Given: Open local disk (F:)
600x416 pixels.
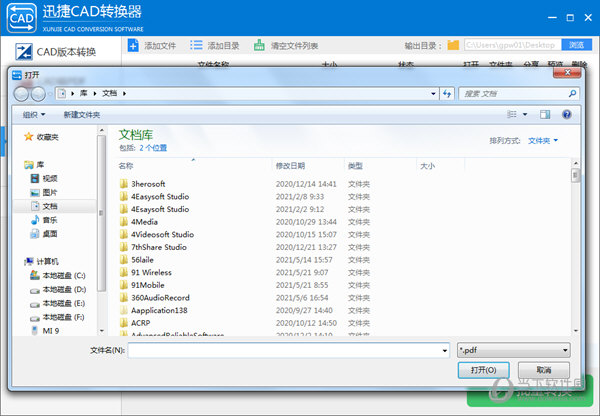Looking at the screenshot, I should coord(57,317).
